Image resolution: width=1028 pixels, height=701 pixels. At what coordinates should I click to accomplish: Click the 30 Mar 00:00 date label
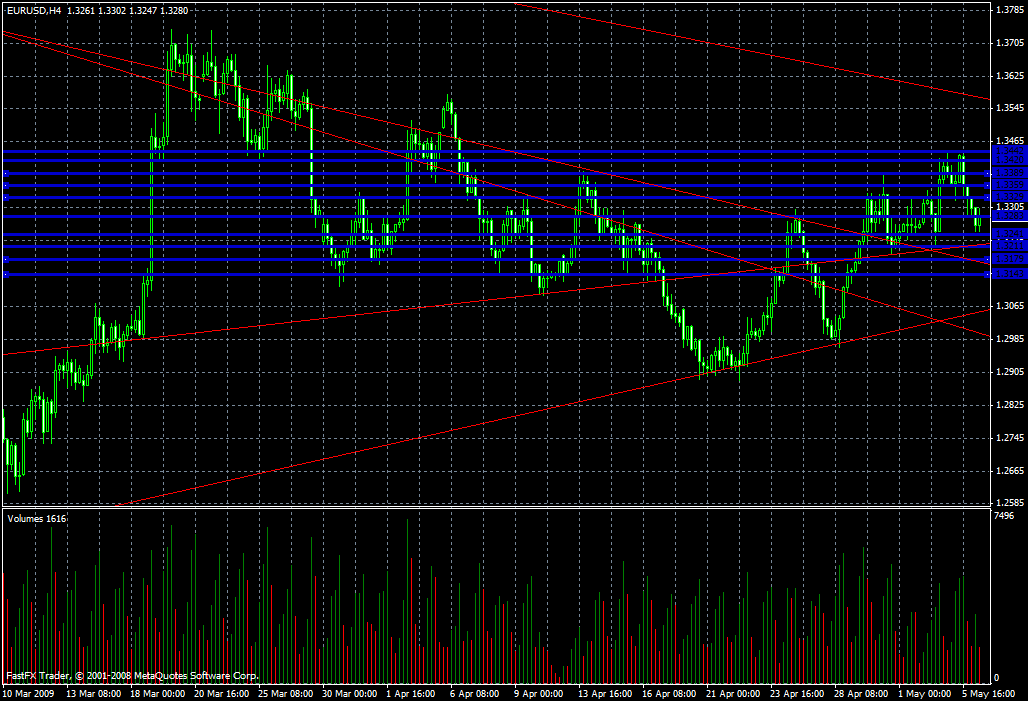[350, 694]
